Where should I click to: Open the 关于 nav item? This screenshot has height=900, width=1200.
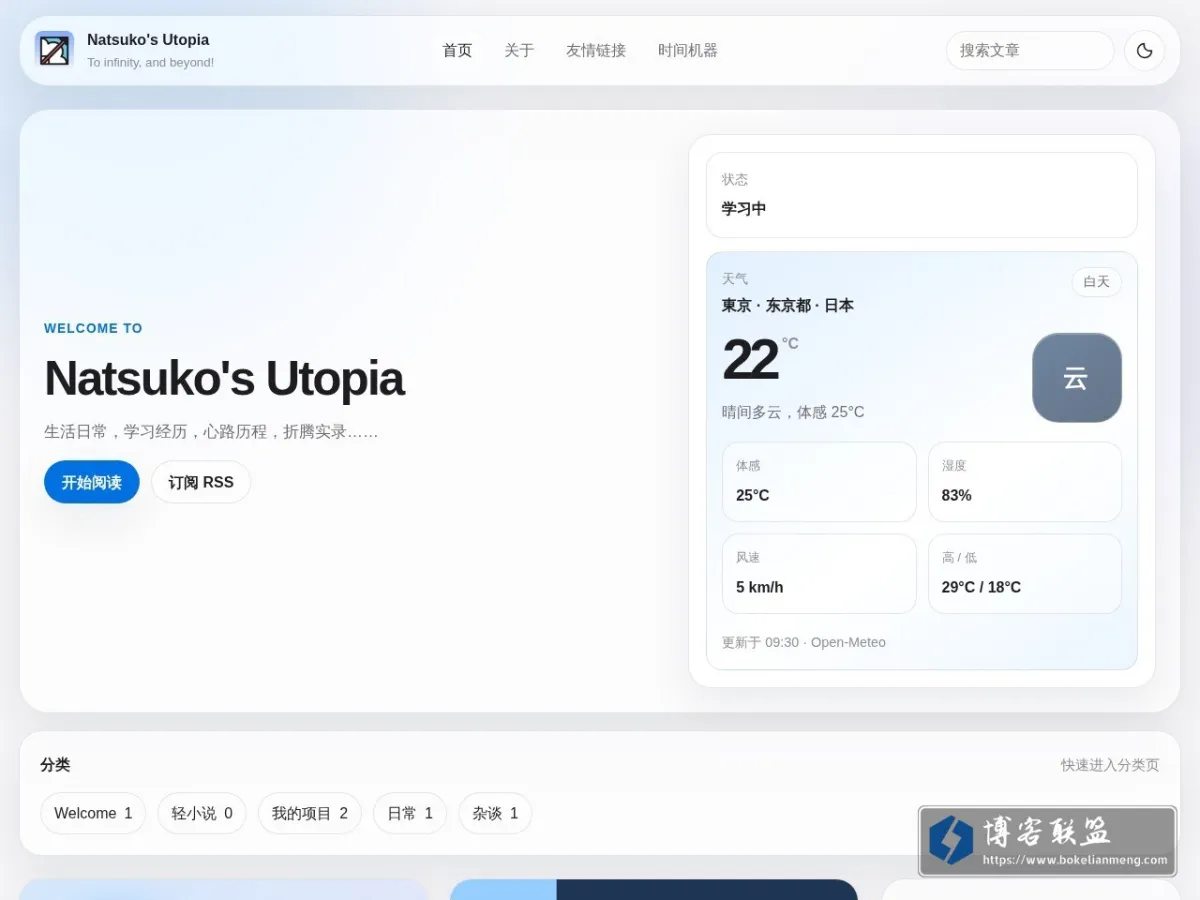(519, 50)
